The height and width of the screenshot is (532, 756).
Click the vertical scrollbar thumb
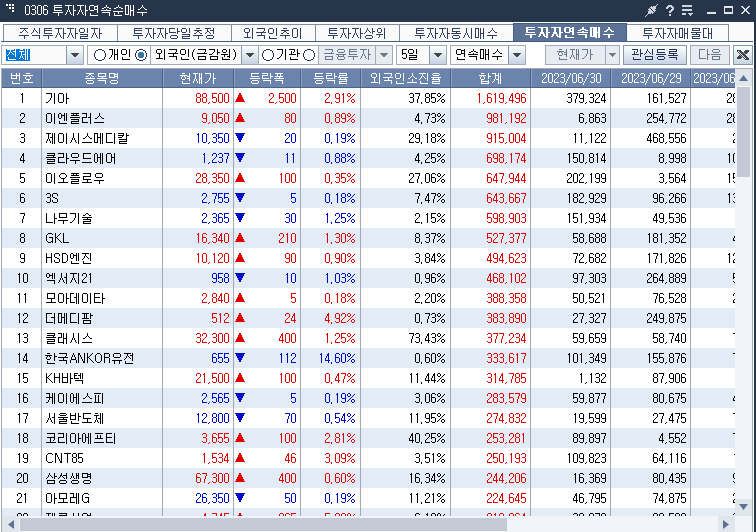[x=743, y=131]
